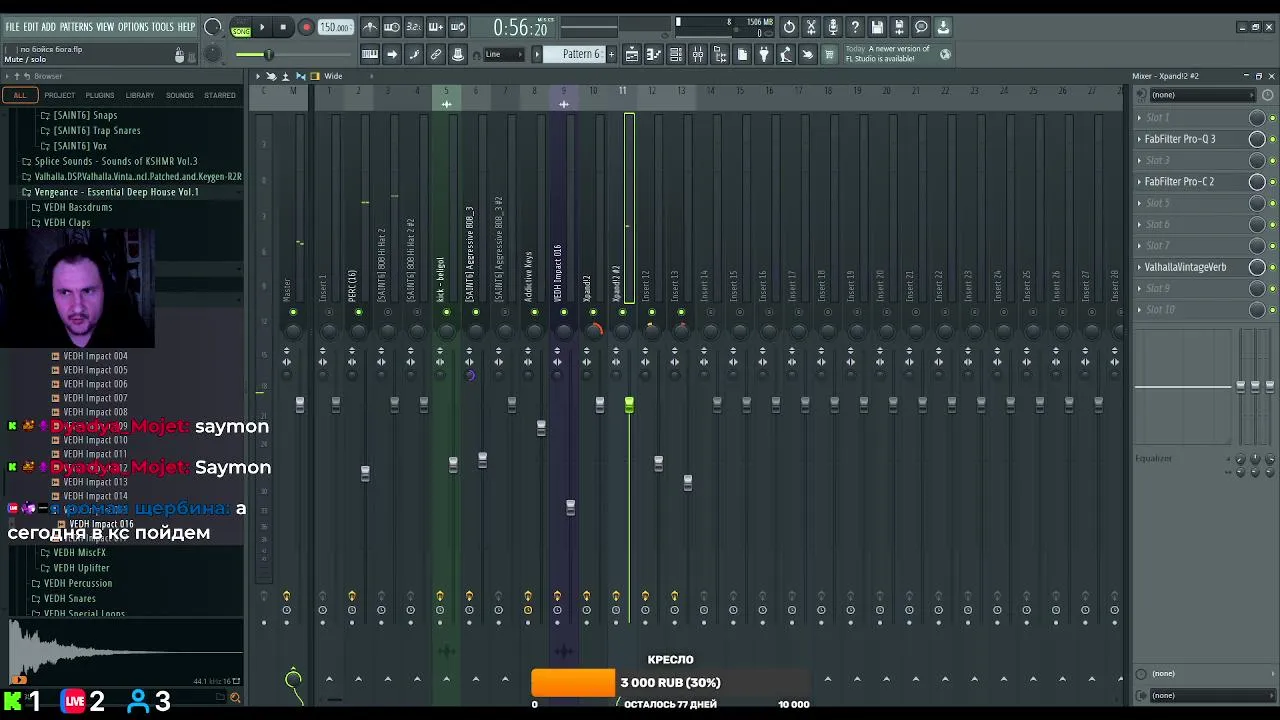
Task: Open the plugin picker plug icon
Action: pos(764,54)
